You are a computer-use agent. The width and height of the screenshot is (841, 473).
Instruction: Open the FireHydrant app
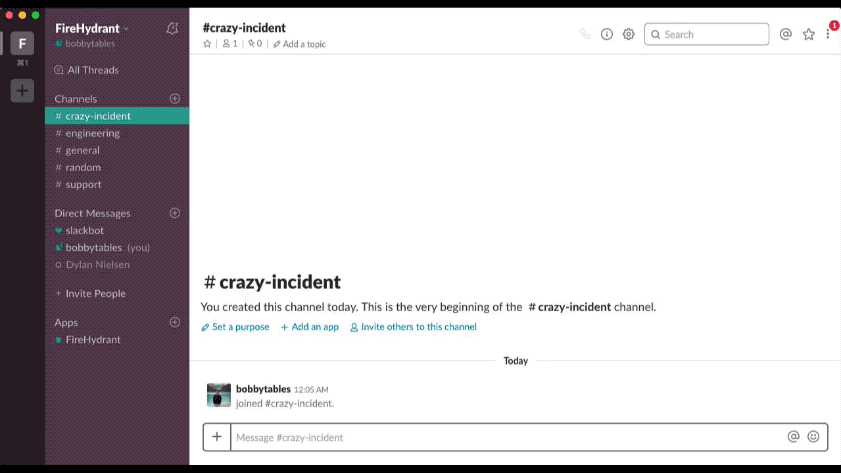(117, 339)
